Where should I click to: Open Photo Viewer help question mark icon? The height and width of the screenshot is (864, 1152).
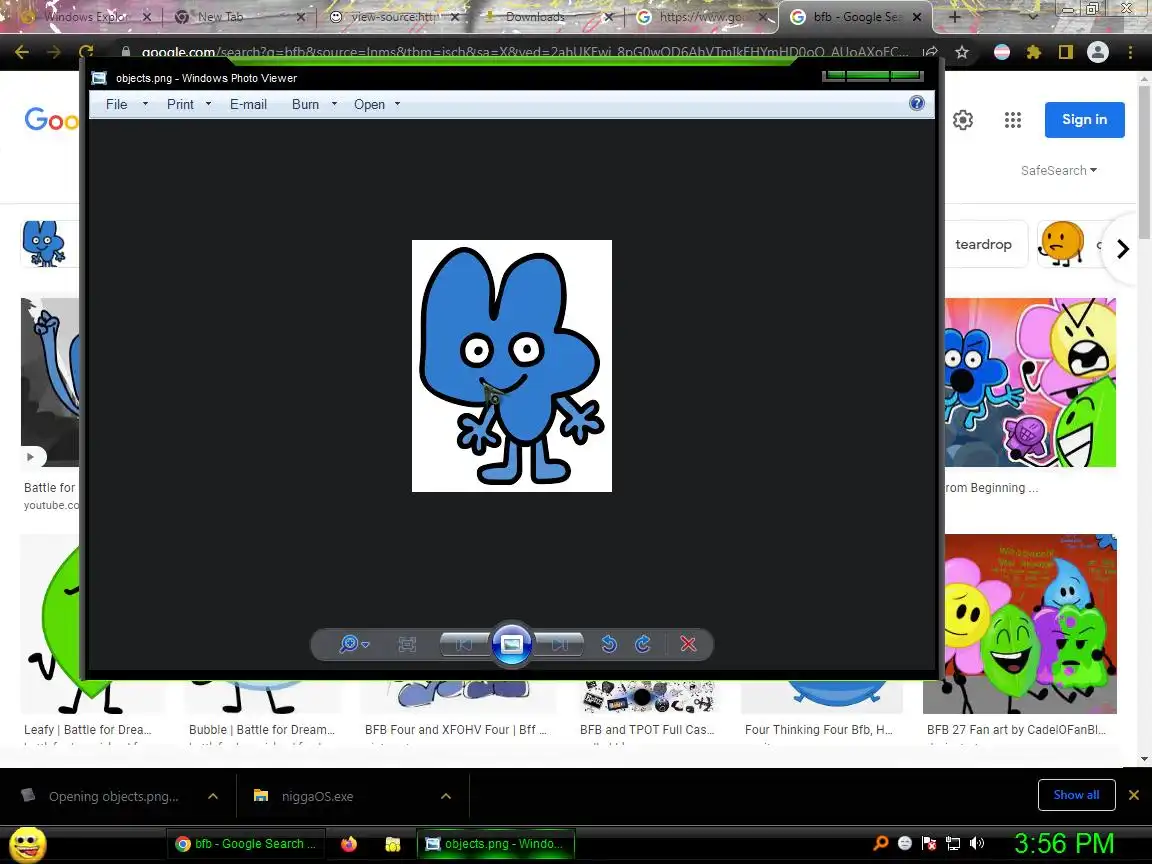pyautogui.click(x=916, y=103)
